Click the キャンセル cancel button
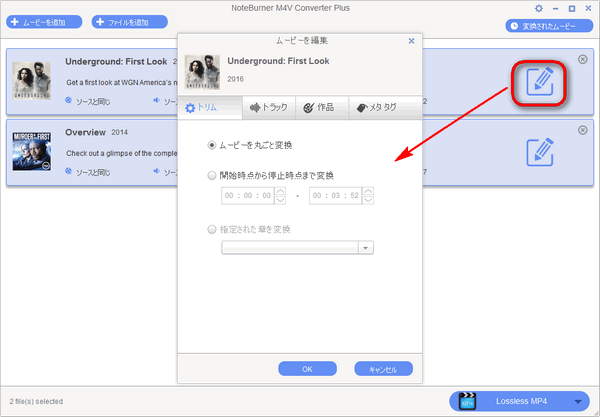600x417 pixels. (383, 369)
